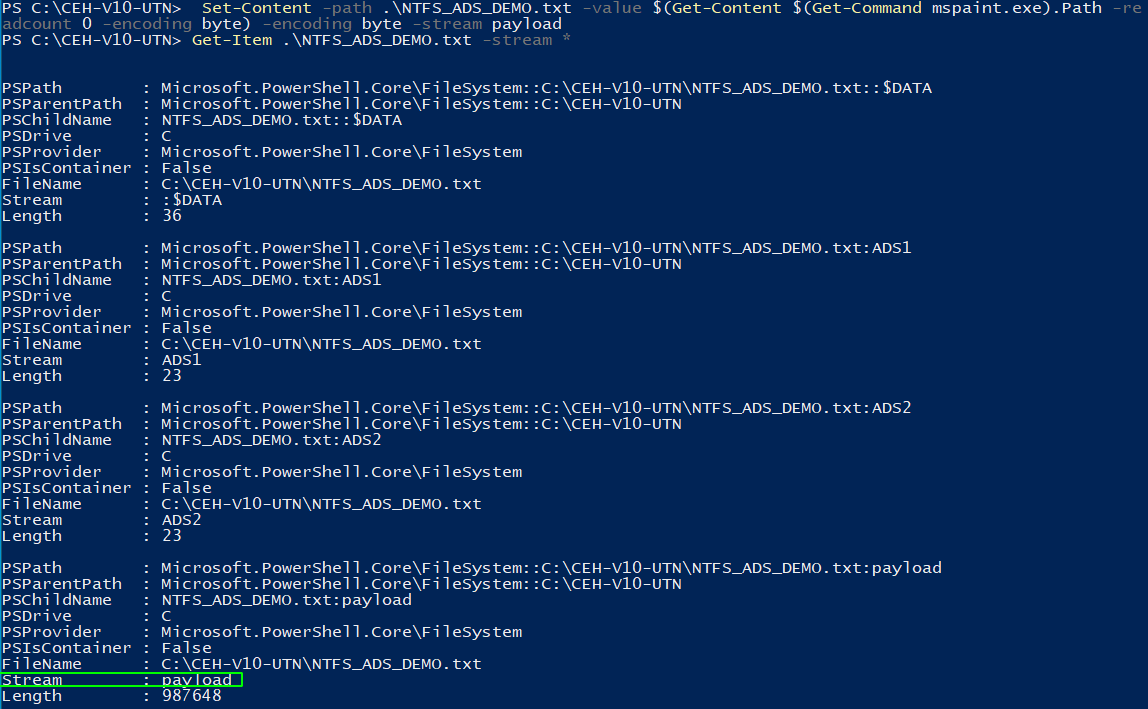Click the Length value 36
The image size is (1148, 709).
(172, 216)
